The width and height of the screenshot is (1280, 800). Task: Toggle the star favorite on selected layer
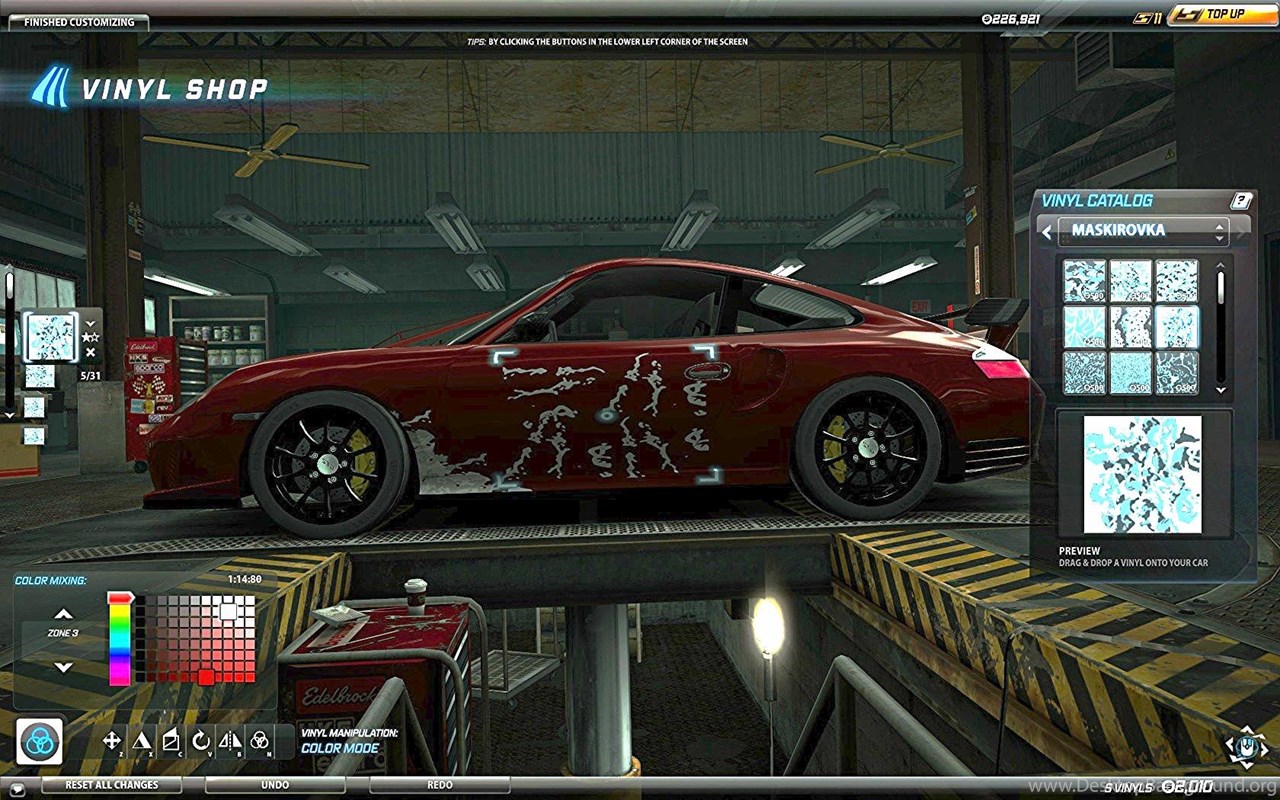[x=91, y=337]
